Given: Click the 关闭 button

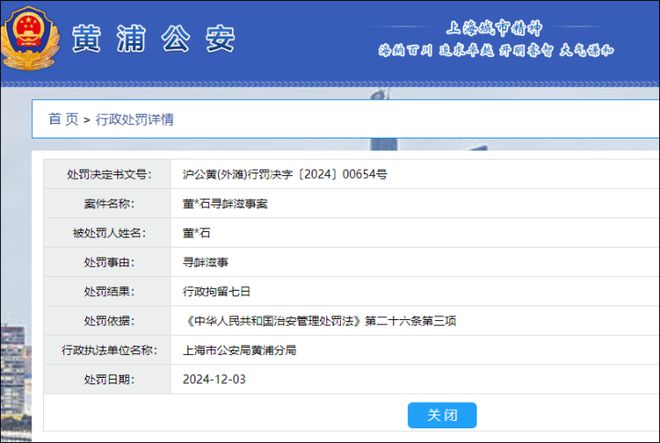Looking at the screenshot, I should pyautogui.click(x=442, y=415).
